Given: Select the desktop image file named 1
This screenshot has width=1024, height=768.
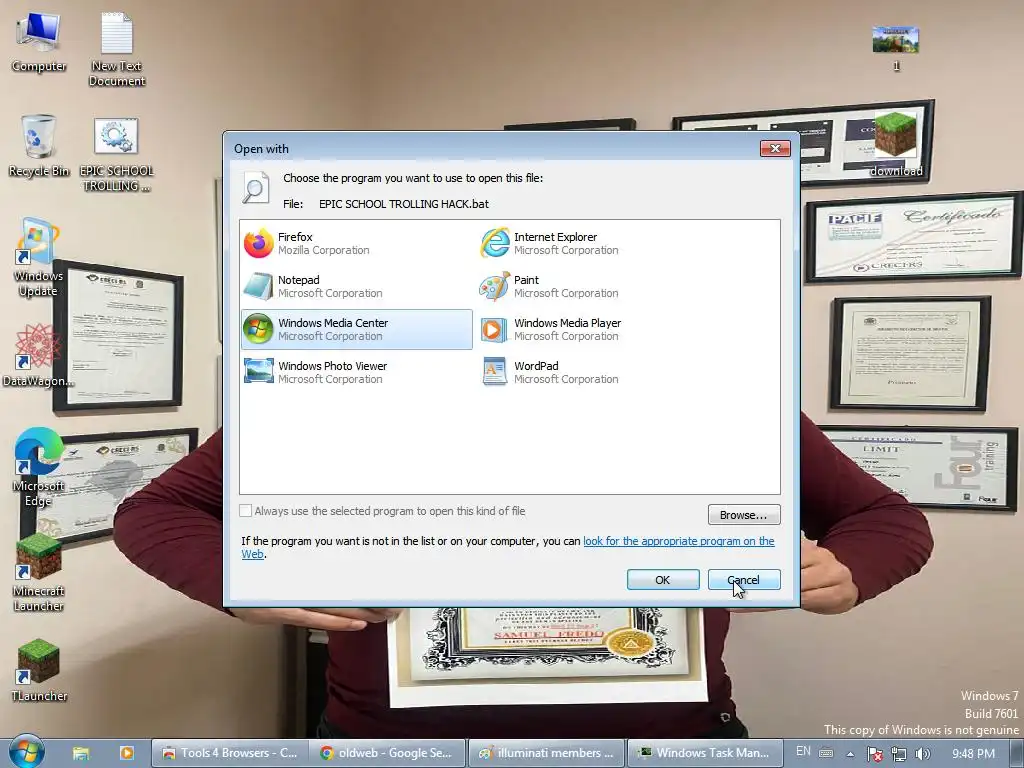Looking at the screenshot, I should 896,48.
